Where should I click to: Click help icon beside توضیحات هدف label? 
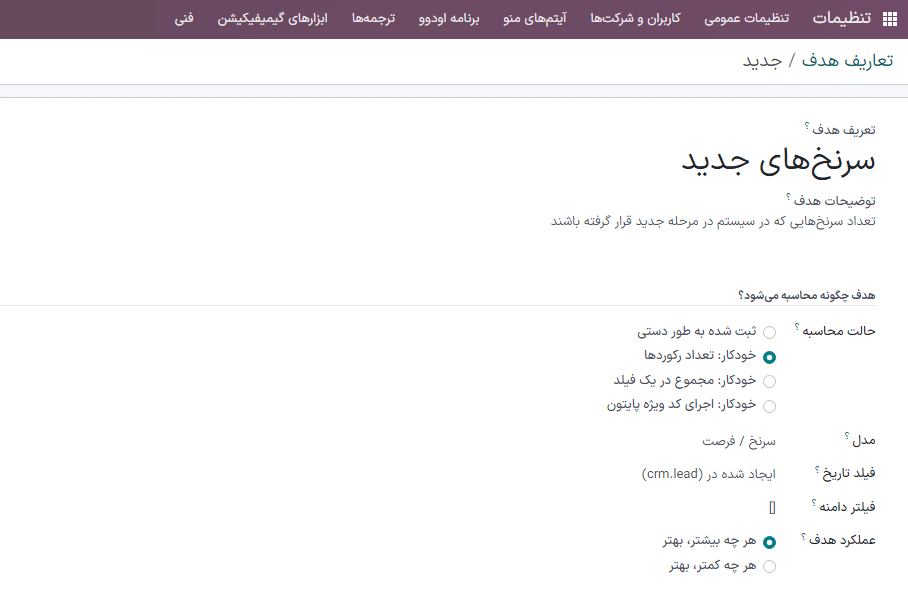coord(788,196)
